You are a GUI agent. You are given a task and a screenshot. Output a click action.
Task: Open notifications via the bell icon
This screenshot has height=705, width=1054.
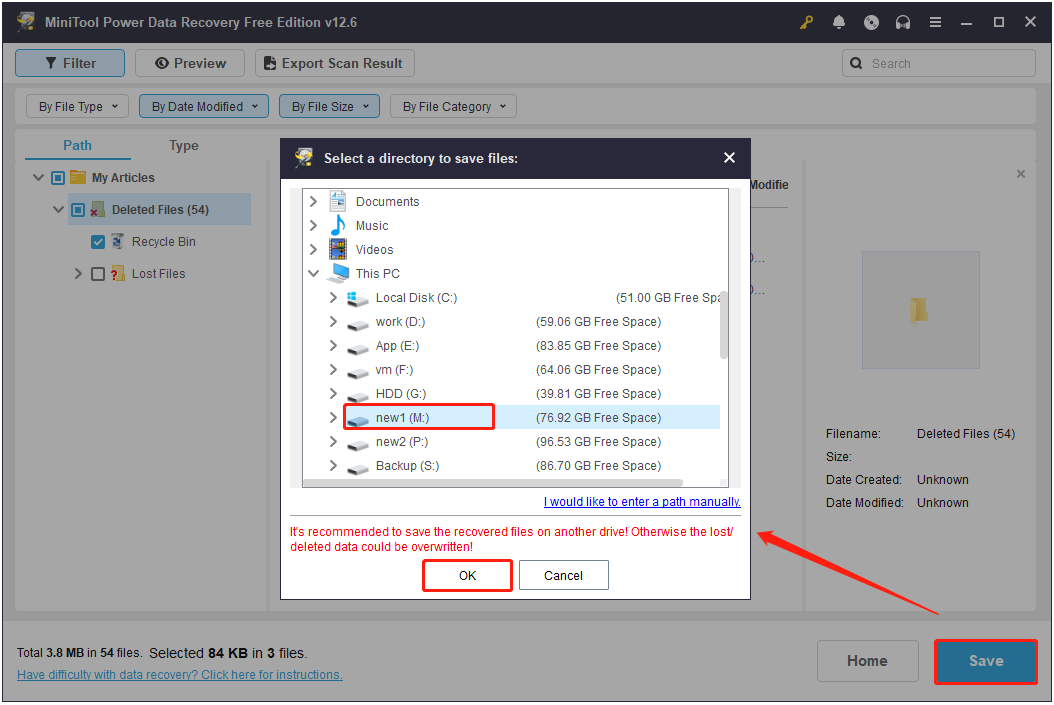(838, 21)
